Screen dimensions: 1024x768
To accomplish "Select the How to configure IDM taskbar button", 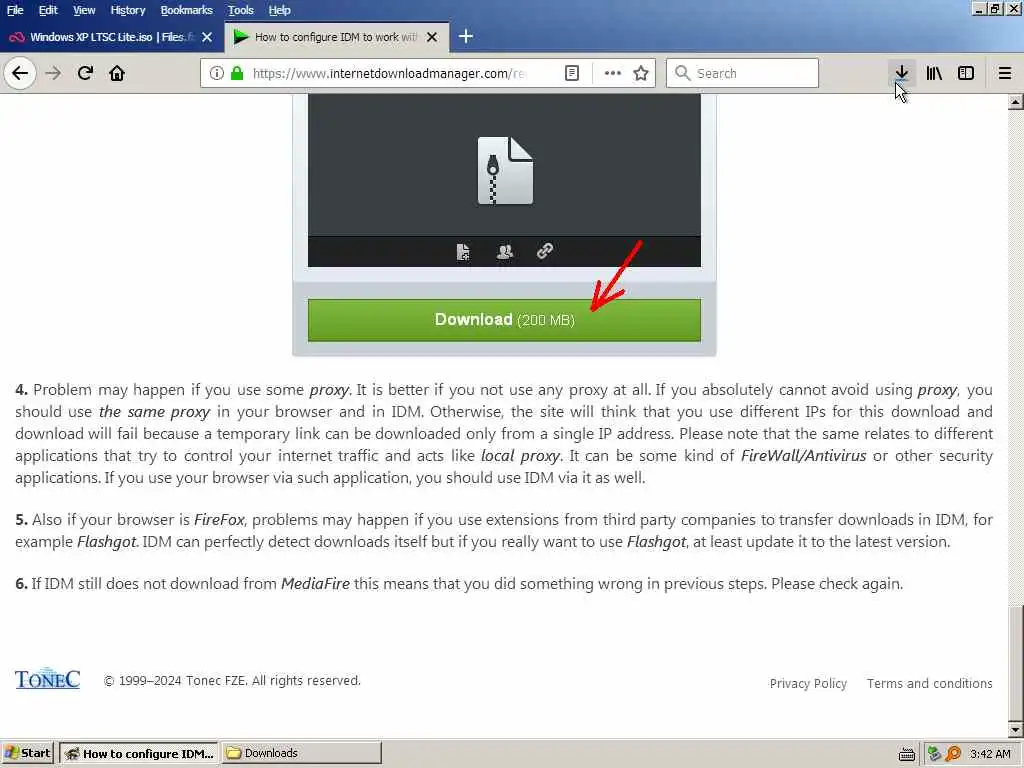I will [139, 754].
